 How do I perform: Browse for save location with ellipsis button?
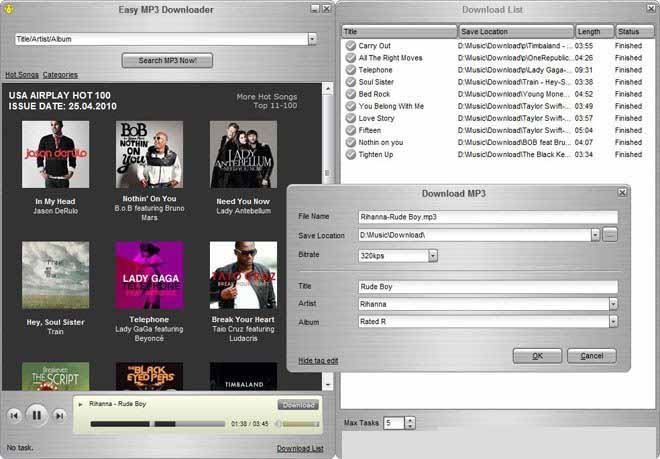[x=610, y=235]
